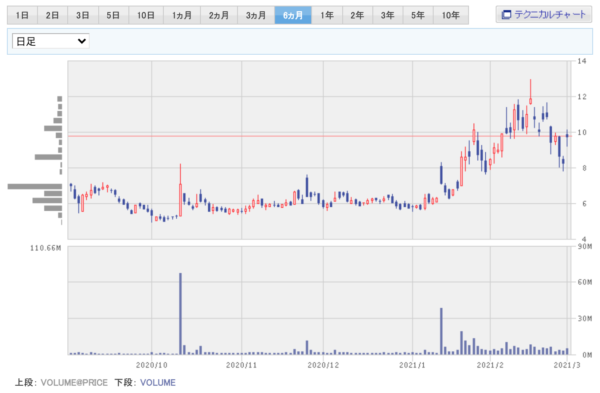Click the 2021/2 date axis label

490,365
